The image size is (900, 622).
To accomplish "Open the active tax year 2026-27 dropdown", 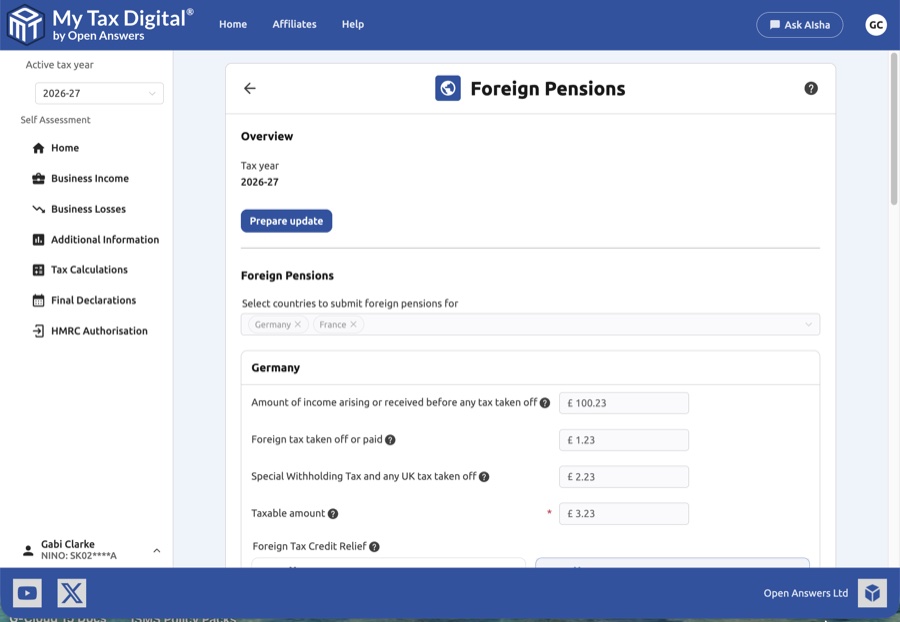I will 99,92.
